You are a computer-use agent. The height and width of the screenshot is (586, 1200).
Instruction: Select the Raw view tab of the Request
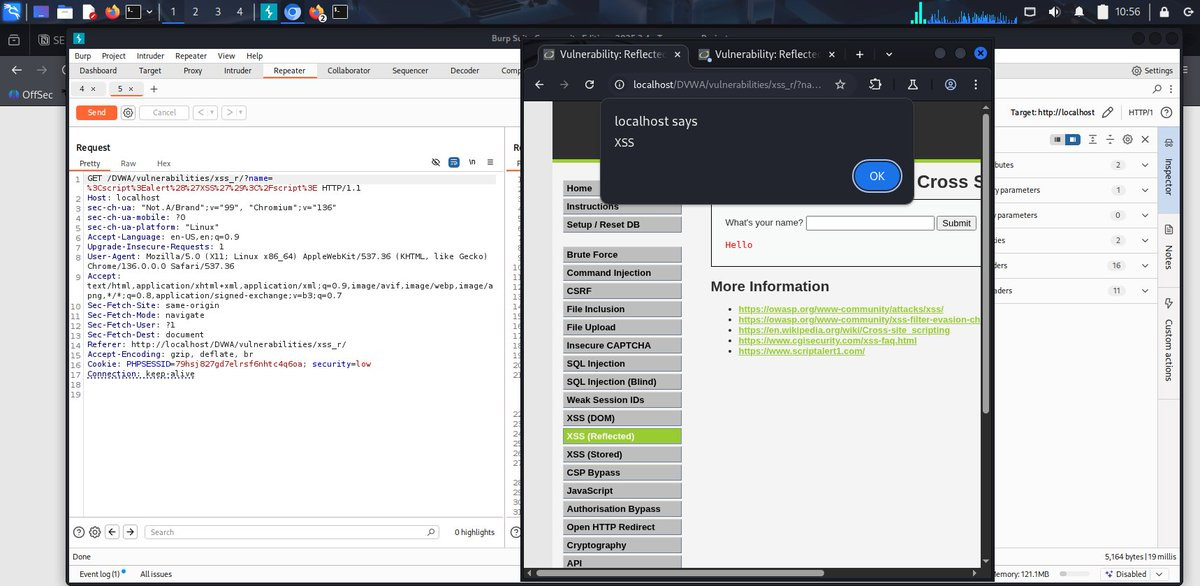pos(129,163)
